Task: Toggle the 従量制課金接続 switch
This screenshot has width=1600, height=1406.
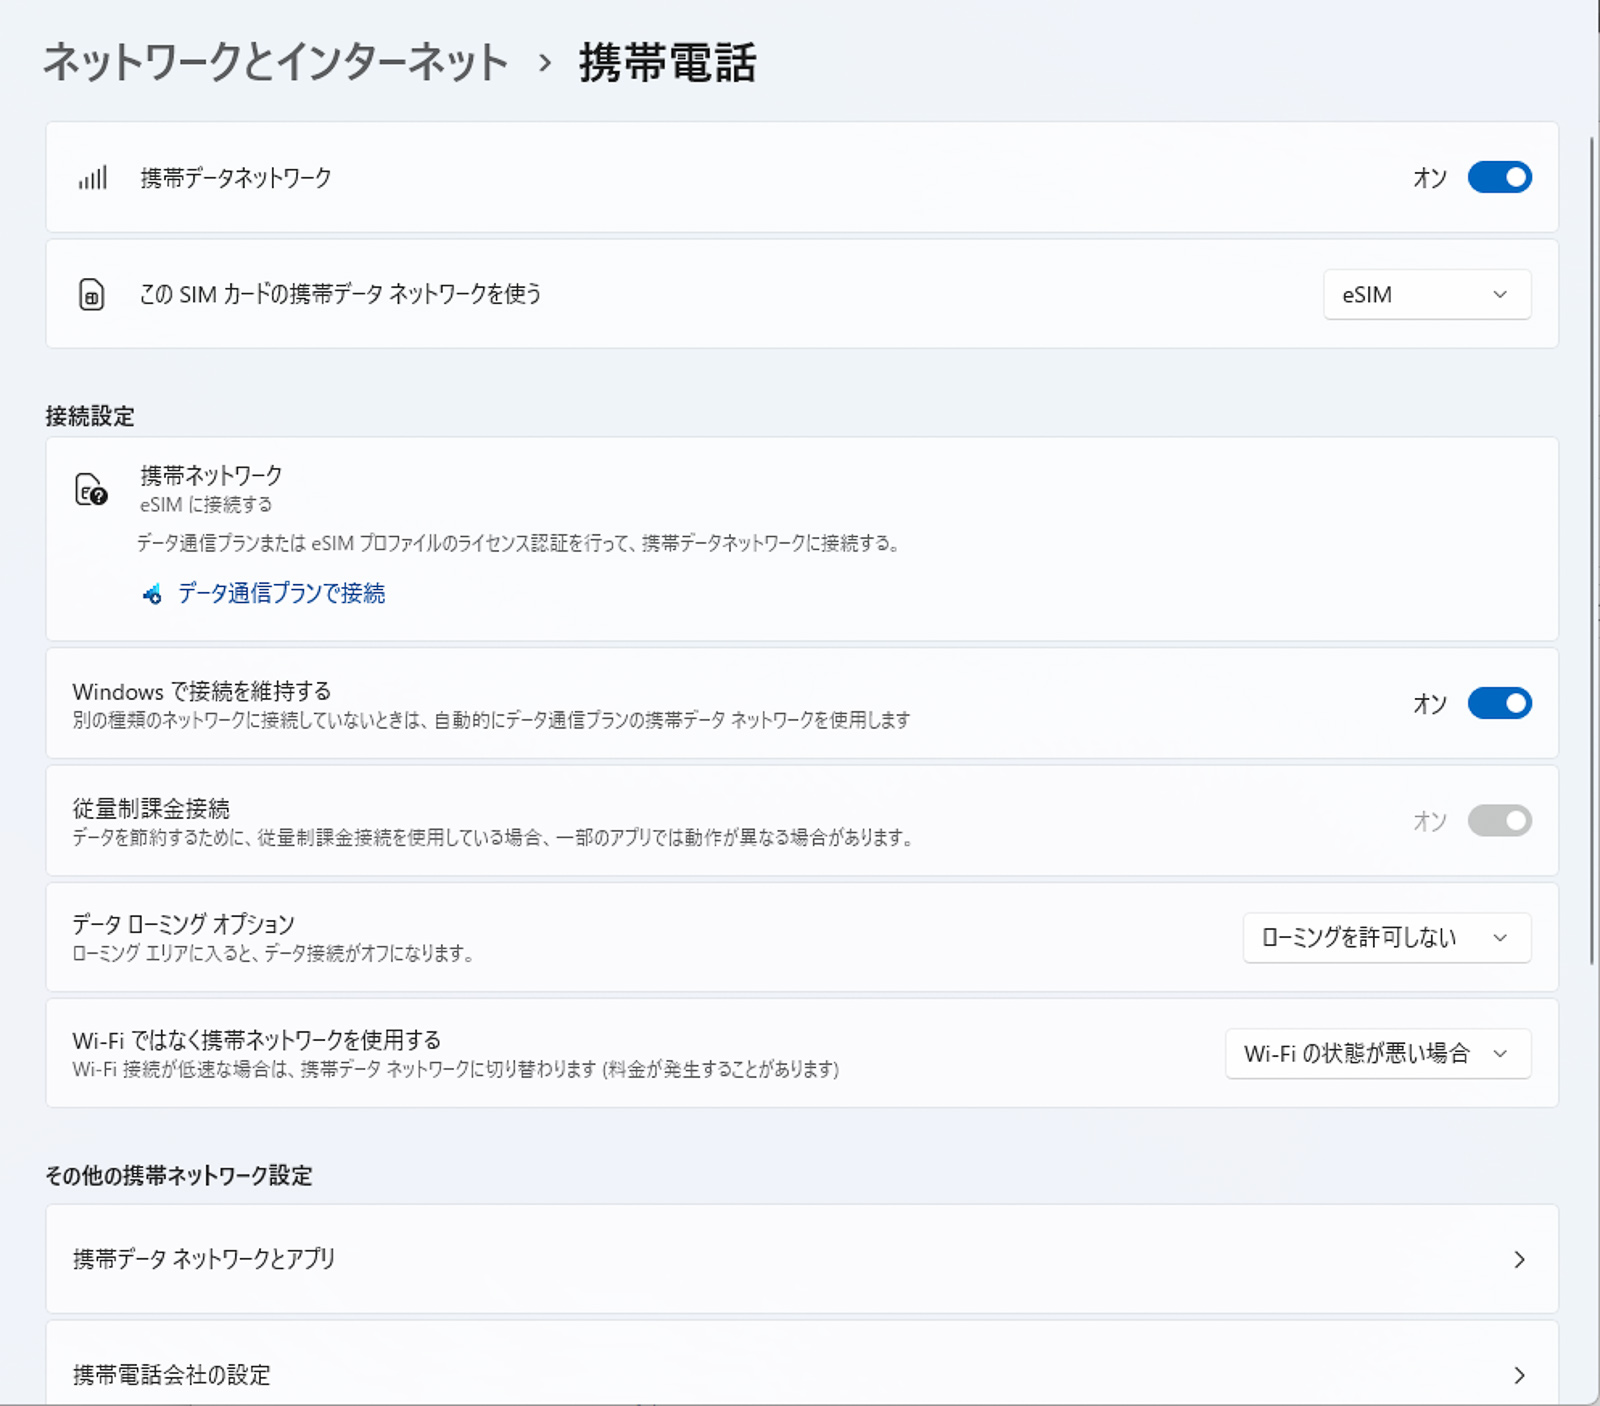Action: point(1499,820)
